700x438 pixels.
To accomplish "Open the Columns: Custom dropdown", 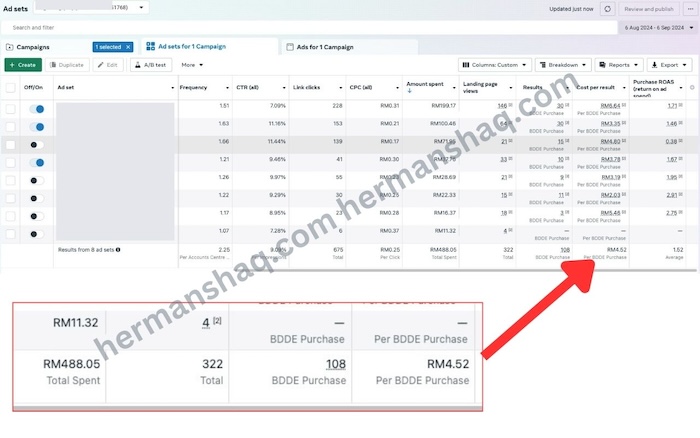I will pos(496,65).
